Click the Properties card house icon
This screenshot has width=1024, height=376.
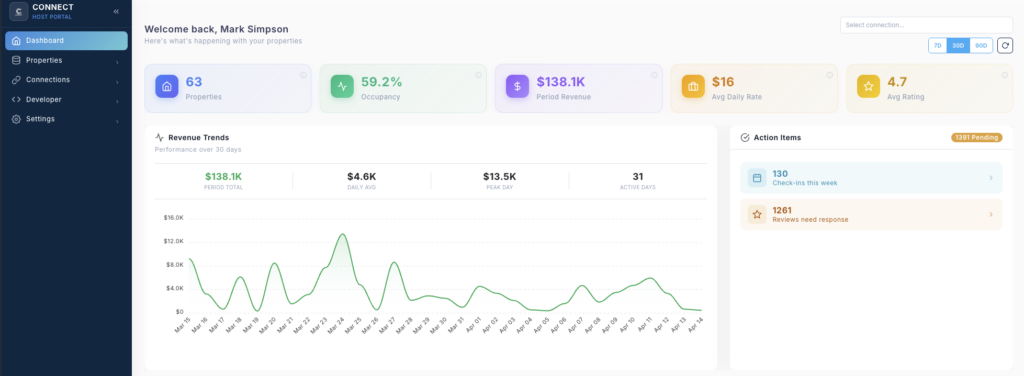tap(167, 86)
